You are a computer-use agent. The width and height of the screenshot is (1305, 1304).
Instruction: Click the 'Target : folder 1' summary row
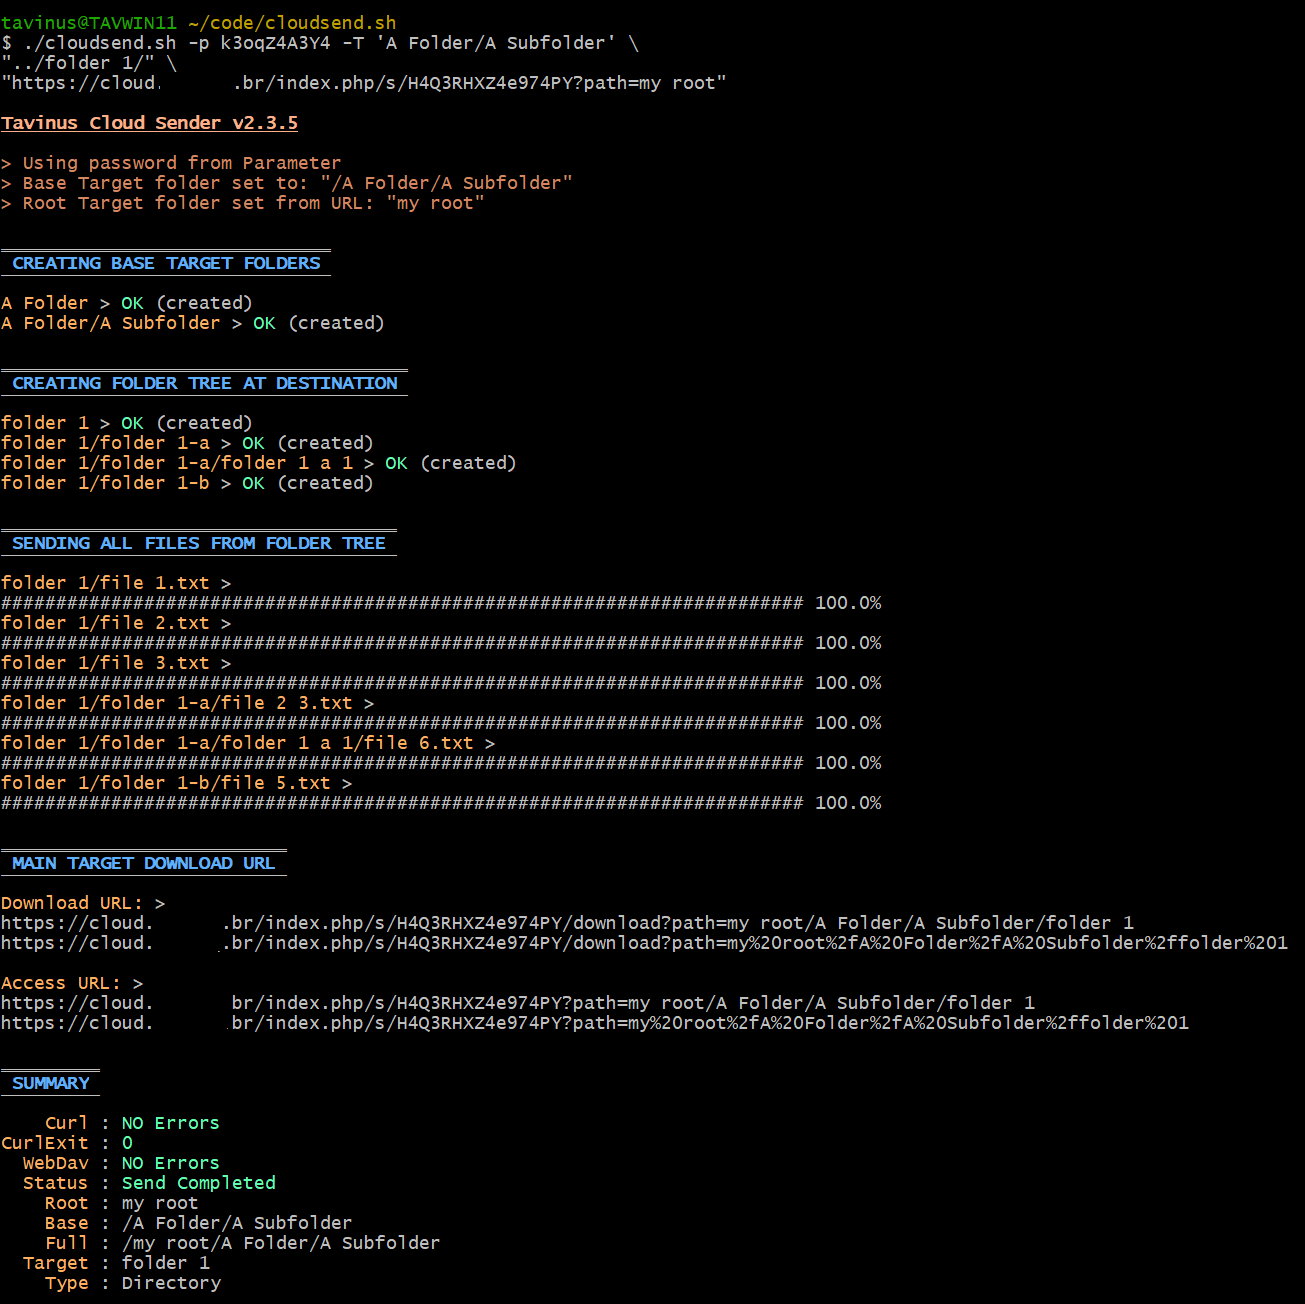(116, 1263)
